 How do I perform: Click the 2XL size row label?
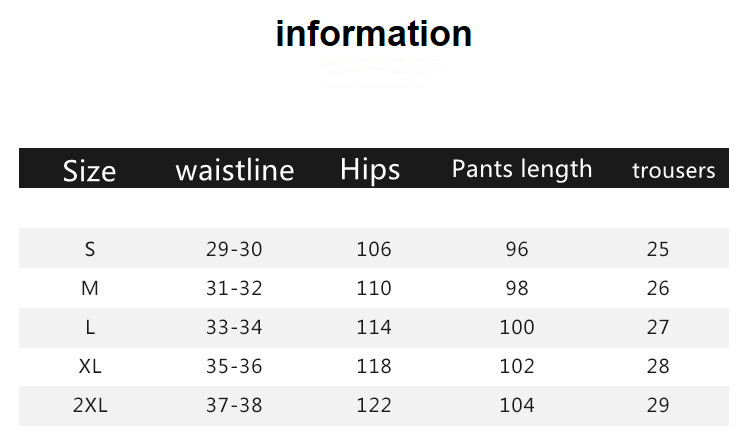coord(90,405)
